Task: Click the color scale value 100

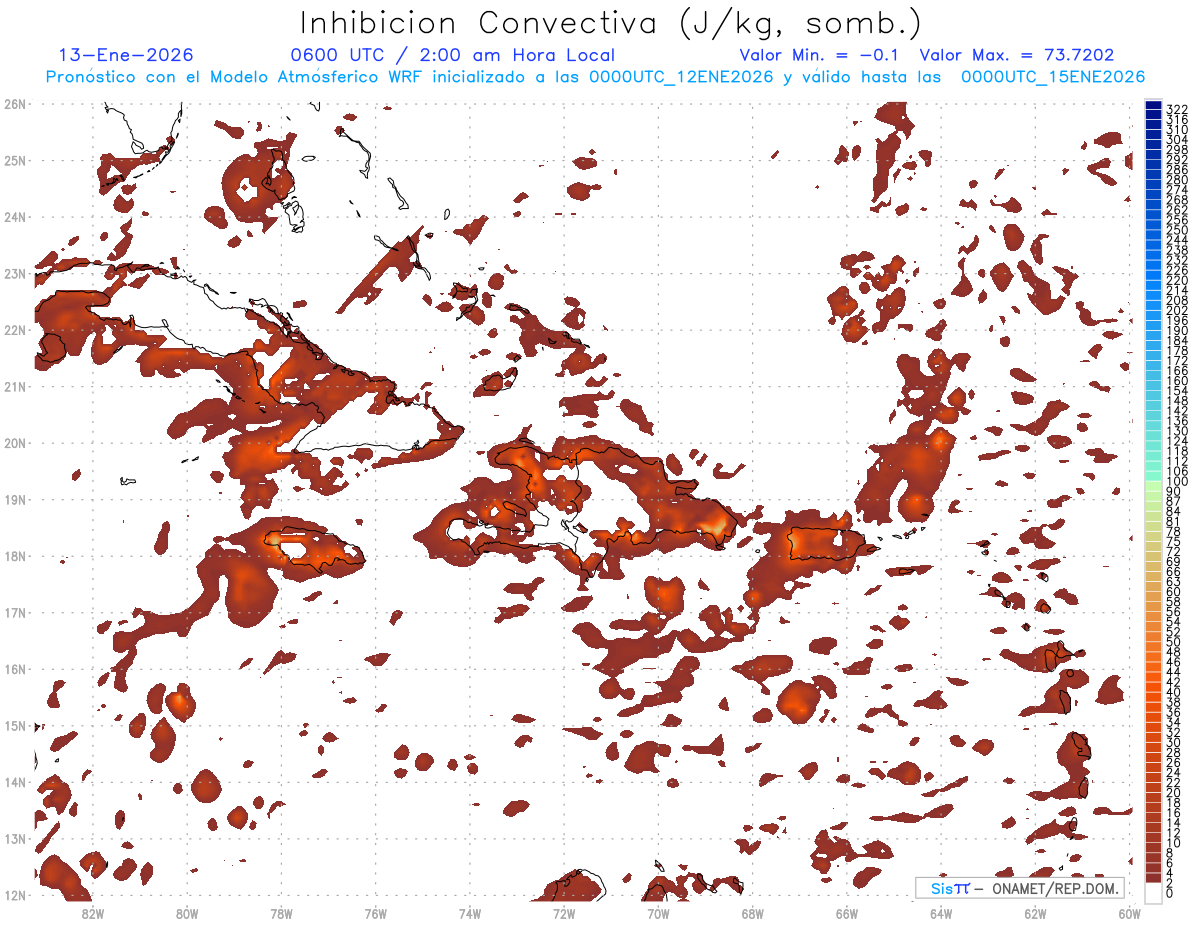Action: [x=1176, y=482]
